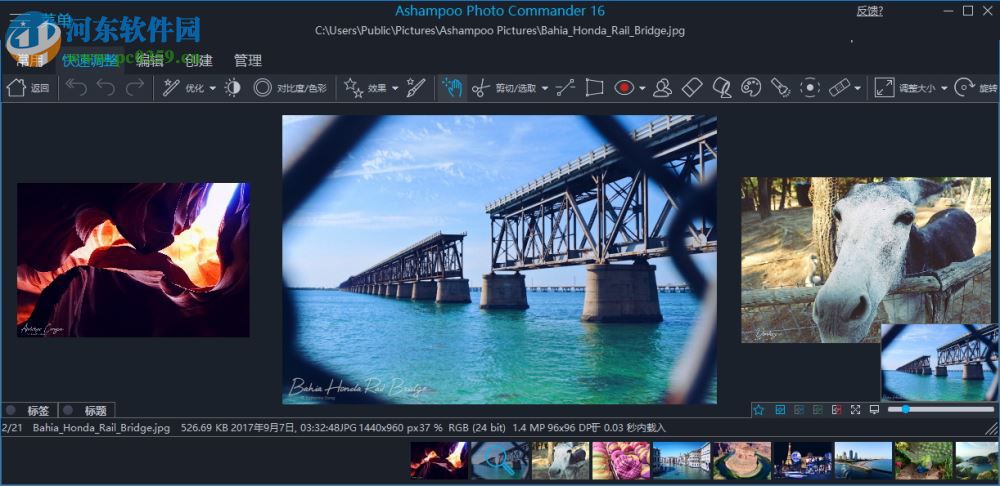
Task: Select the magnified bridge filmstrip thumbnail
Action: pos(500,460)
